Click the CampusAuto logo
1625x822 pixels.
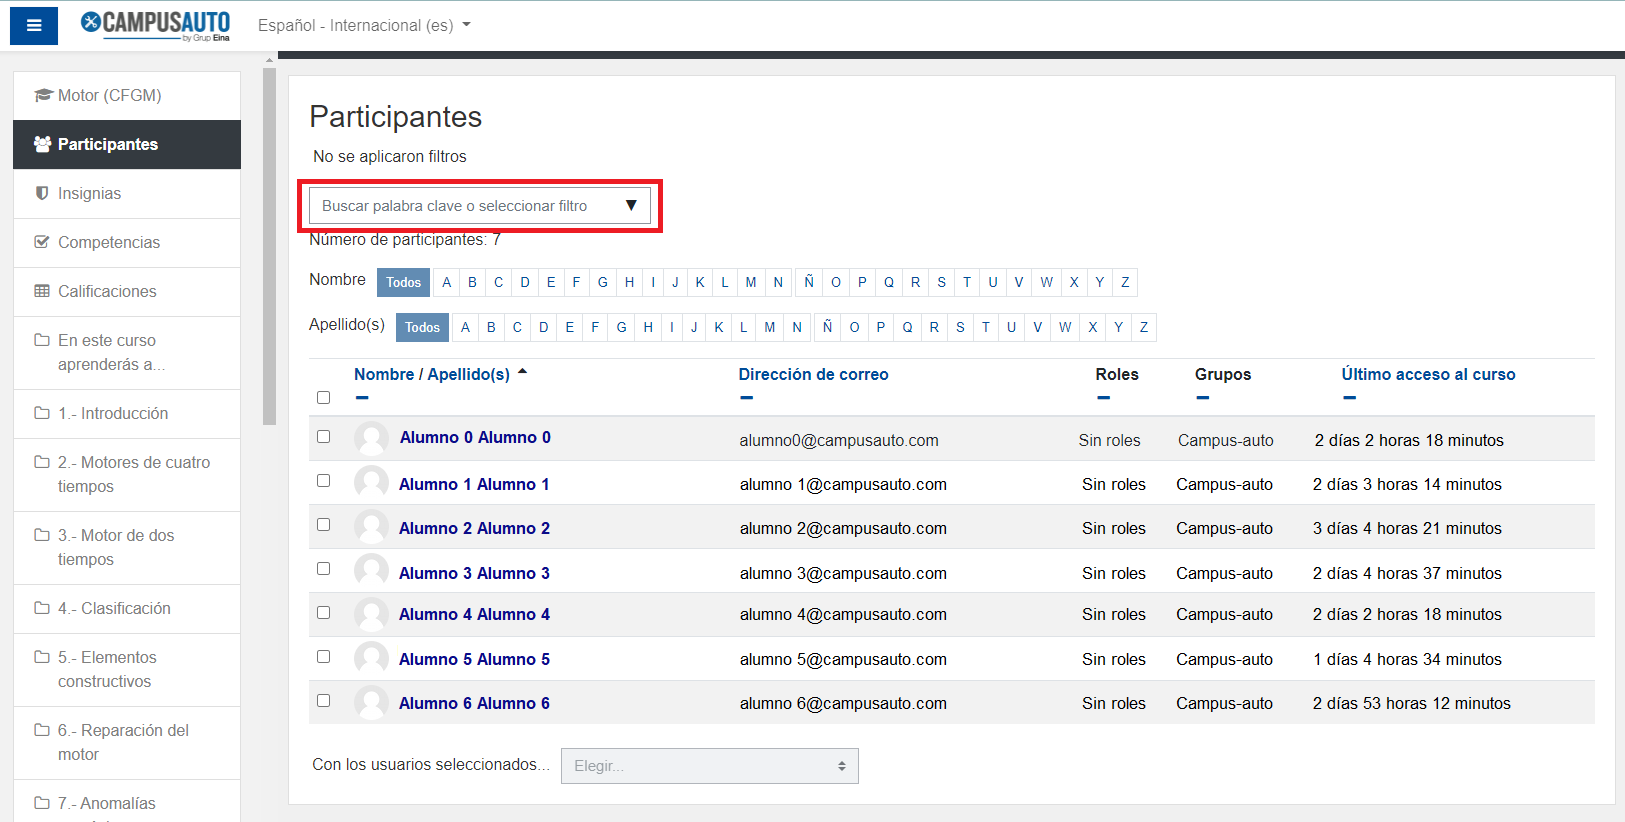point(155,25)
